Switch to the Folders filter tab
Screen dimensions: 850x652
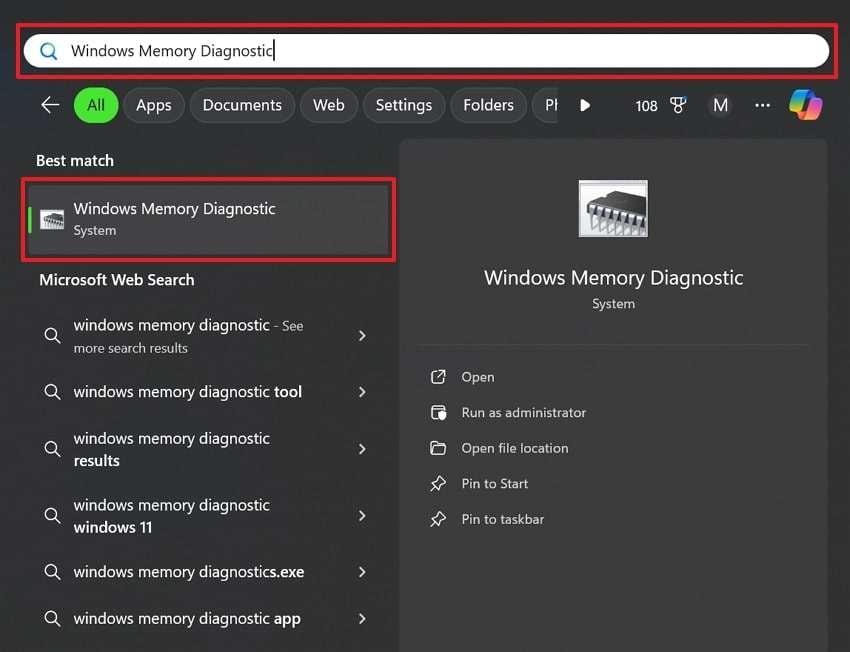(488, 105)
